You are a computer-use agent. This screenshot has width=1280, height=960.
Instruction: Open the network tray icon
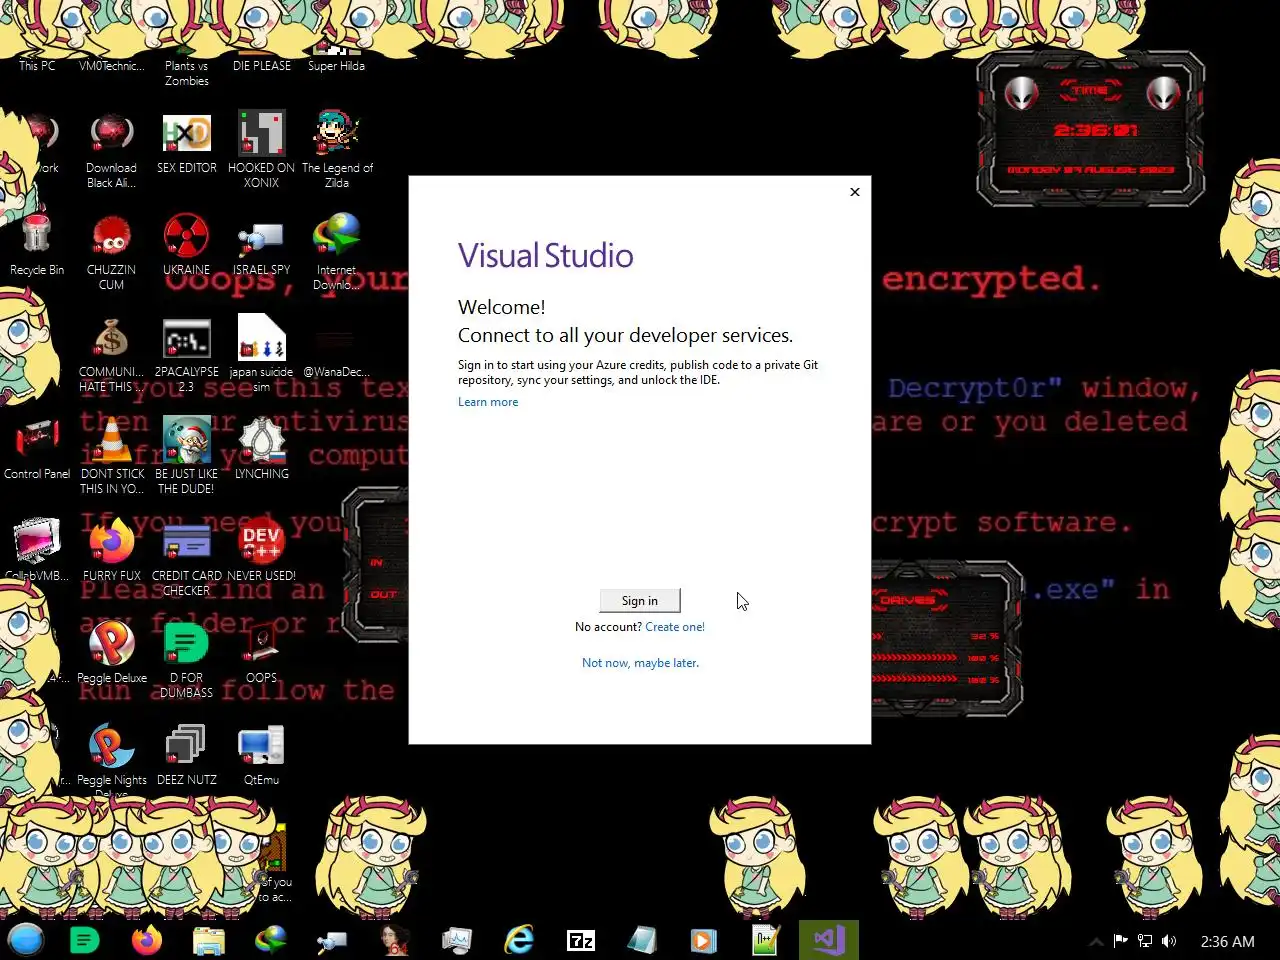click(x=1145, y=941)
